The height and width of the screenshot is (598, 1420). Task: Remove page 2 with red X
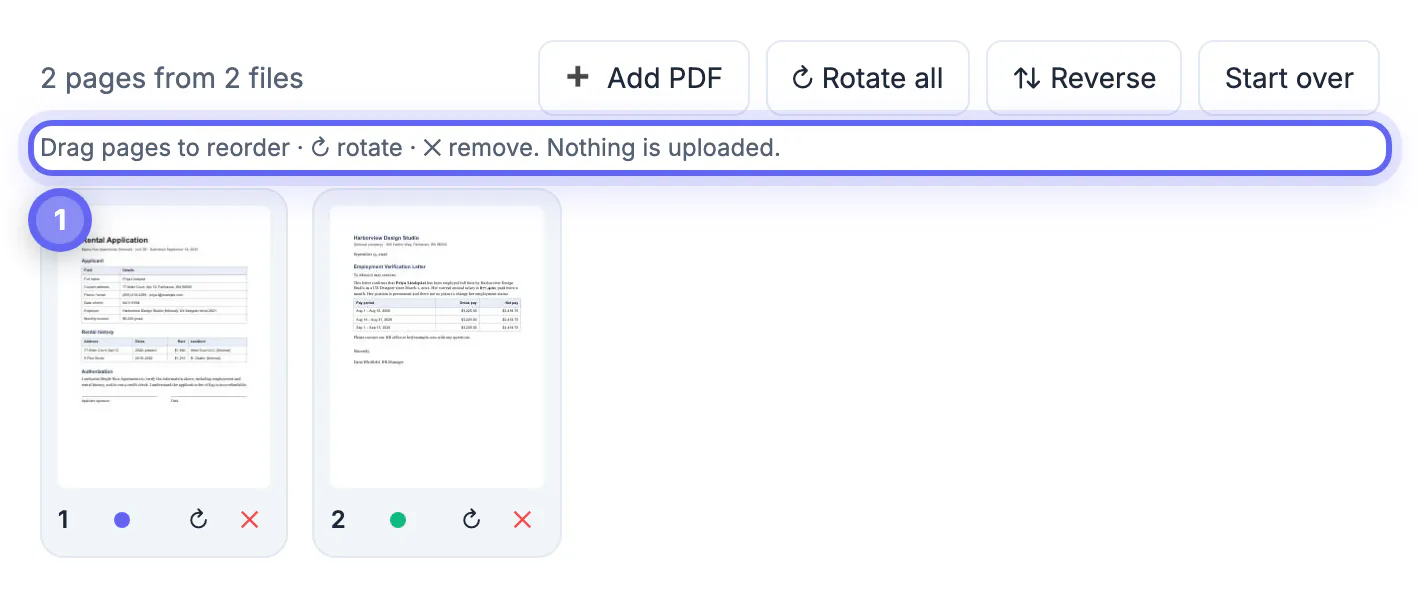[522, 519]
